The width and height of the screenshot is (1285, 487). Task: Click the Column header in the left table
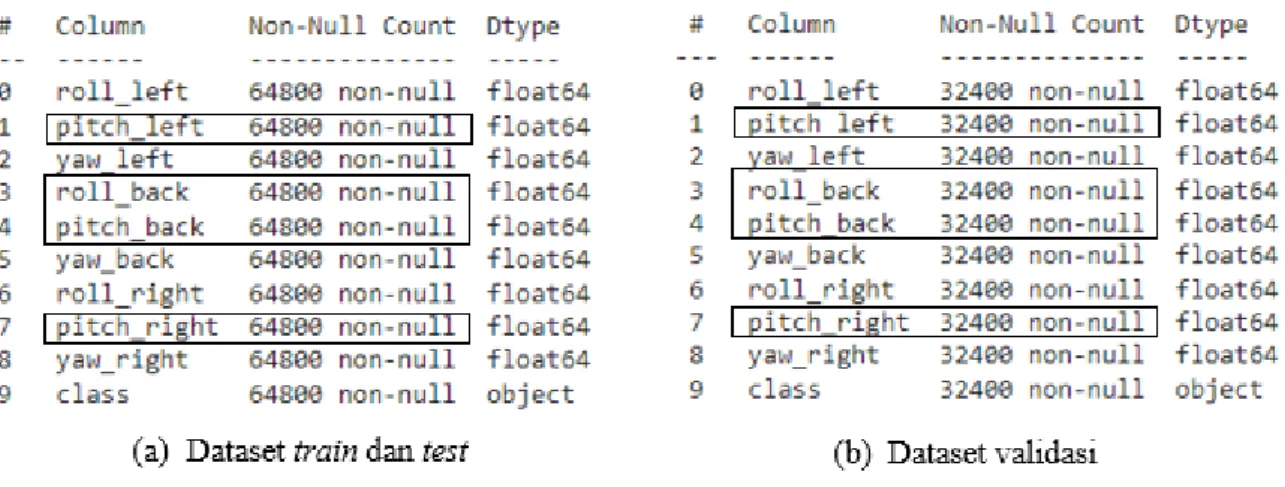pyautogui.click(x=99, y=27)
